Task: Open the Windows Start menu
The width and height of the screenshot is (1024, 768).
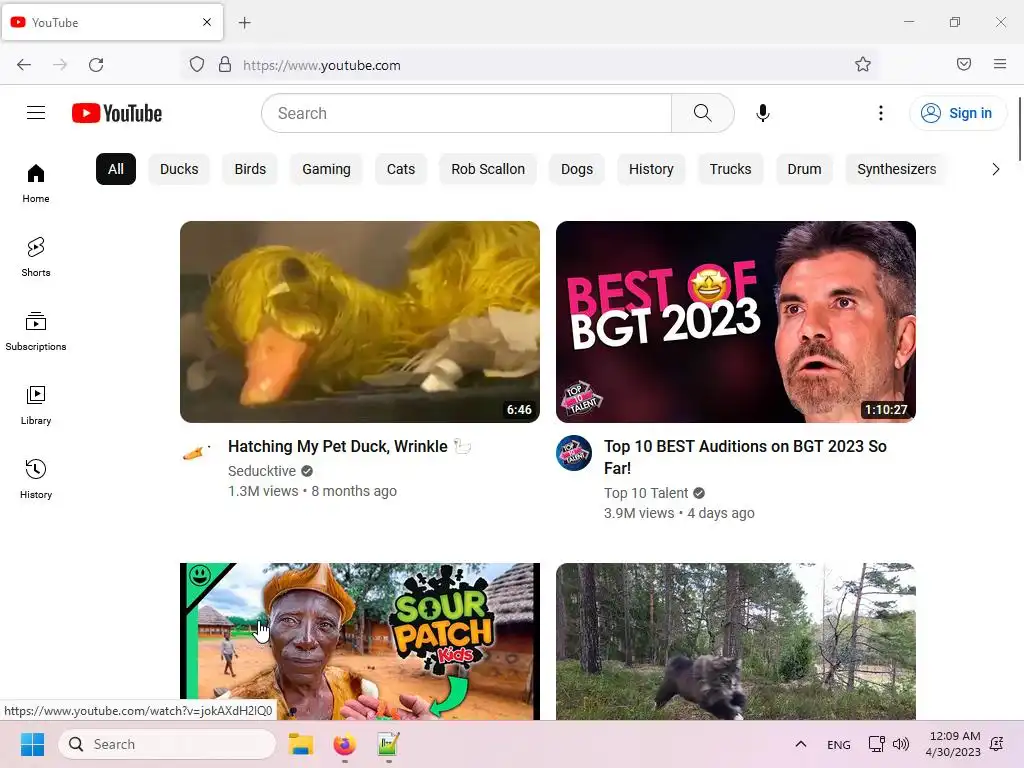Action: click(32, 744)
